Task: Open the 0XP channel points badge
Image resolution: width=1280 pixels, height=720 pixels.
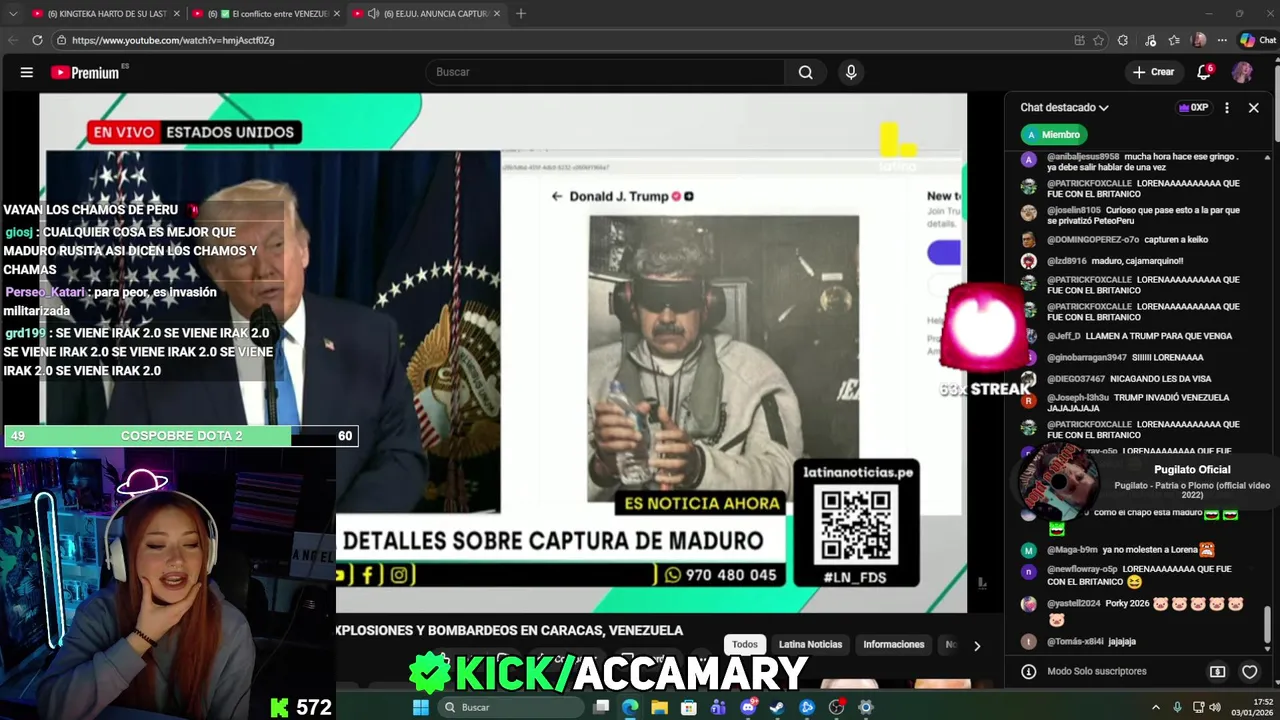Action: [1193, 107]
